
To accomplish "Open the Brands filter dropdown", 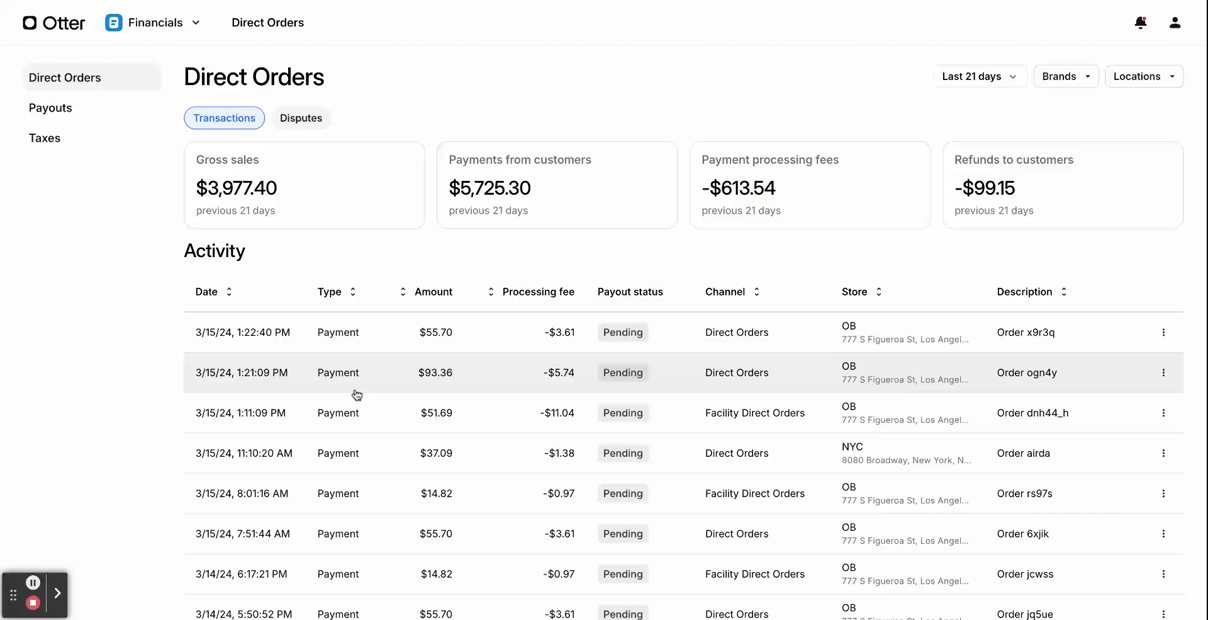I will click(1065, 76).
